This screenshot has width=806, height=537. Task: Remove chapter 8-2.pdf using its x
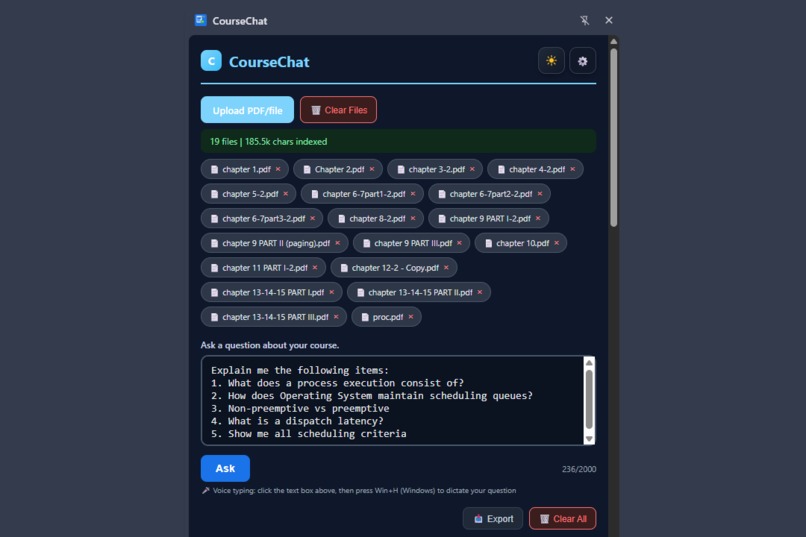(413, 218)
